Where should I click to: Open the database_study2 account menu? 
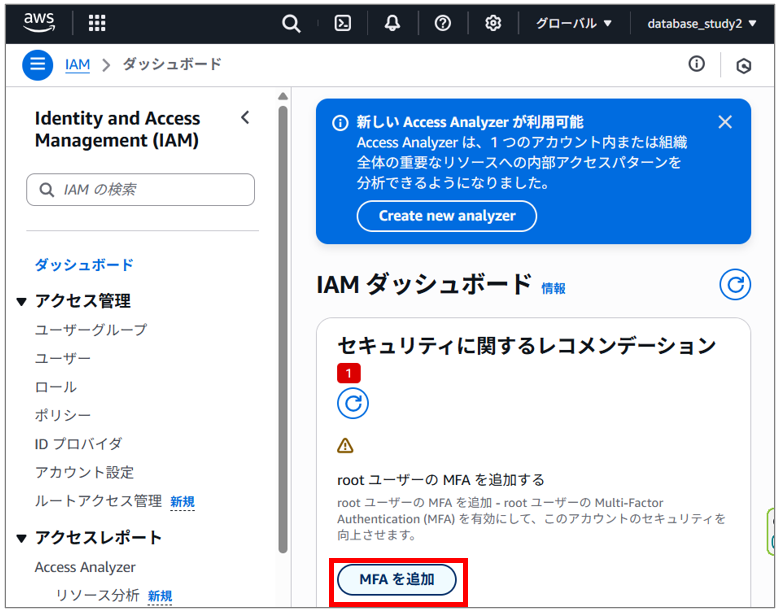(x=702, y=23)
